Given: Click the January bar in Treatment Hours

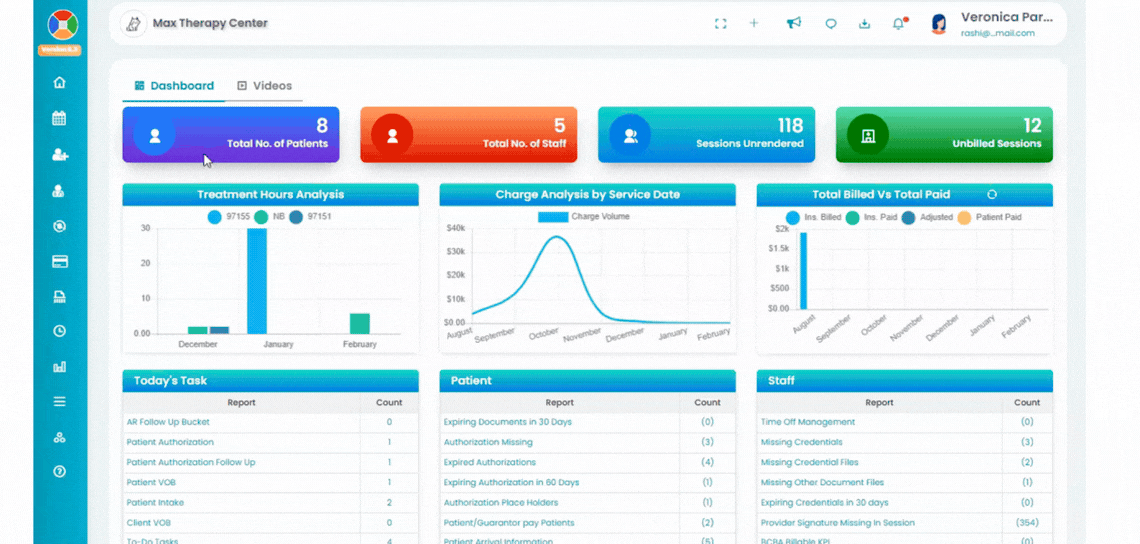Looking at the screenshot, I should point(257,281).
